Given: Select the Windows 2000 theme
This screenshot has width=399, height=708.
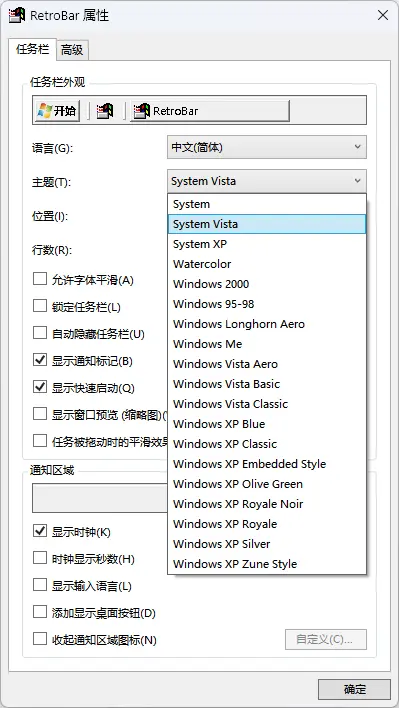Looking at the screenshot, I should coord(267,284).
